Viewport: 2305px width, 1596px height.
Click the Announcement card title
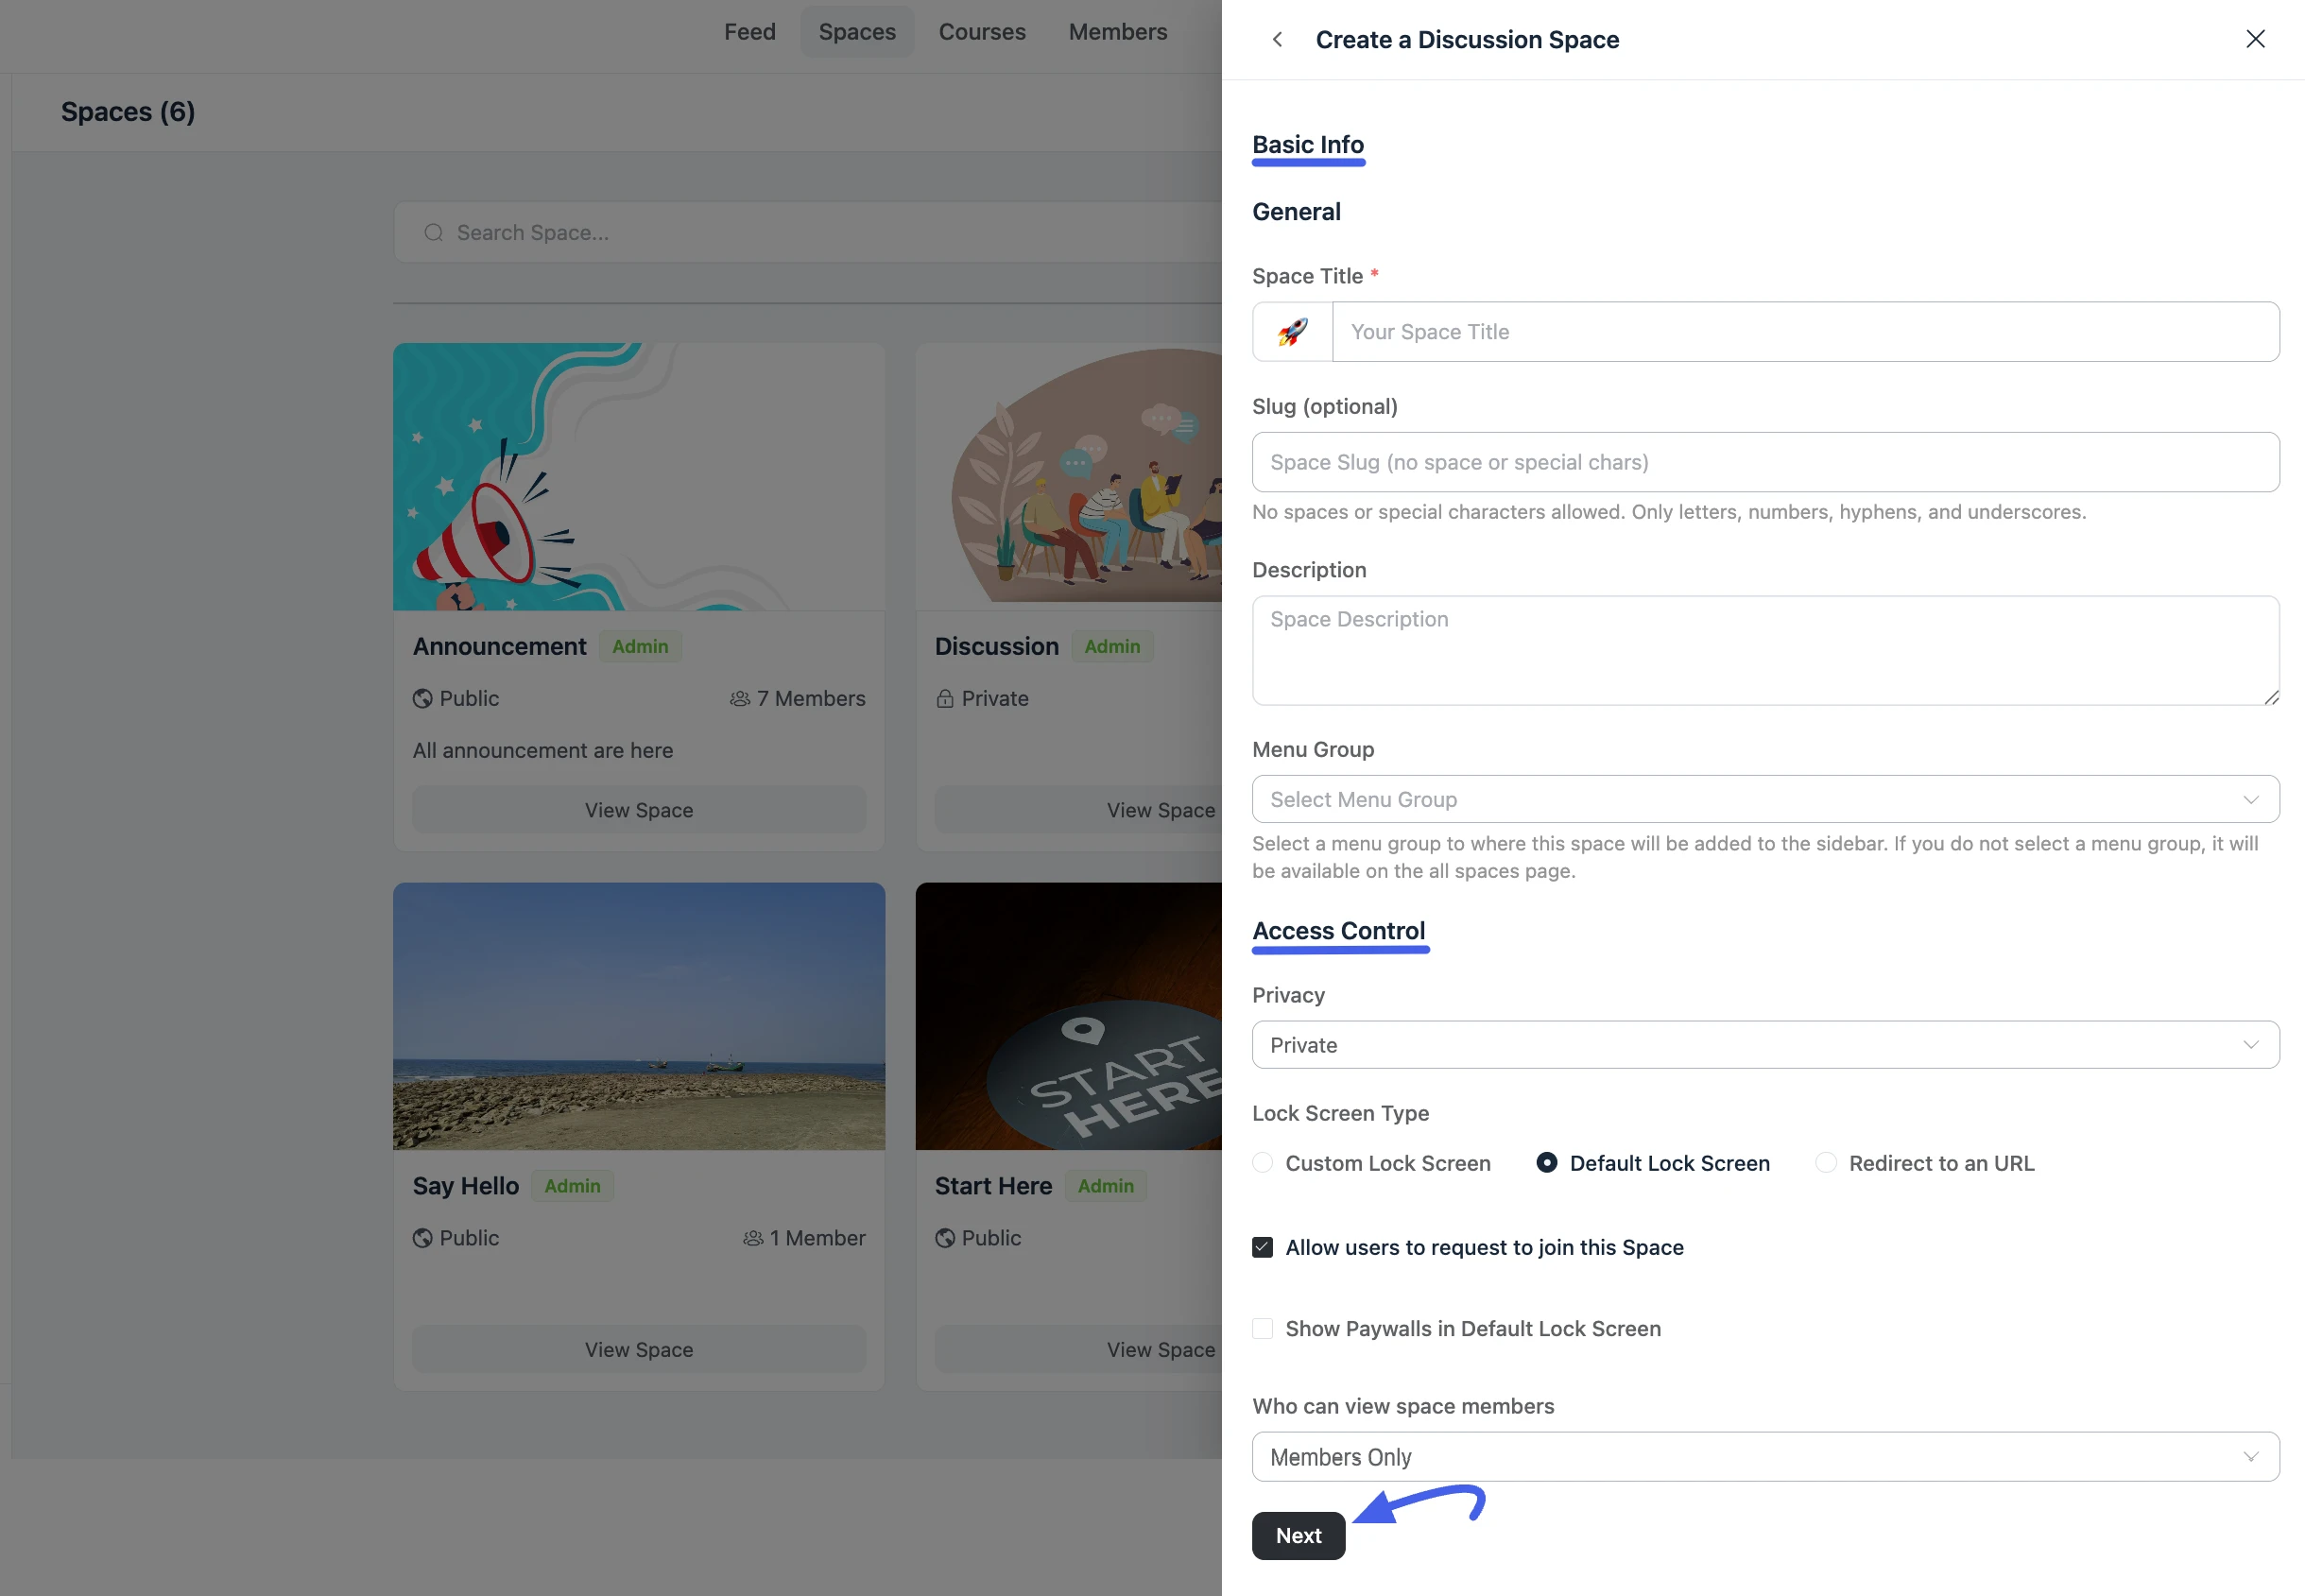point(500,646)
